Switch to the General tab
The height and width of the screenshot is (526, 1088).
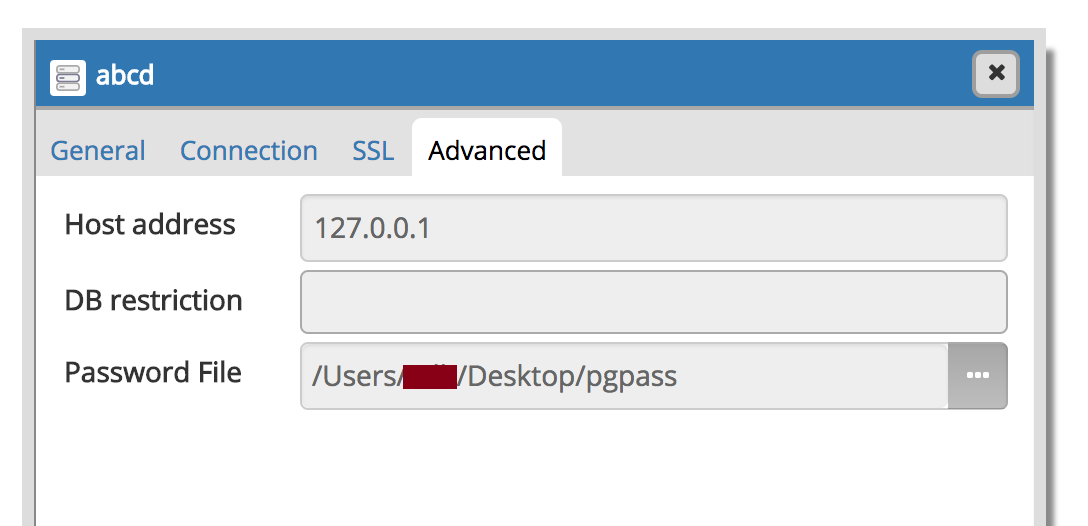tap(98, 151)
